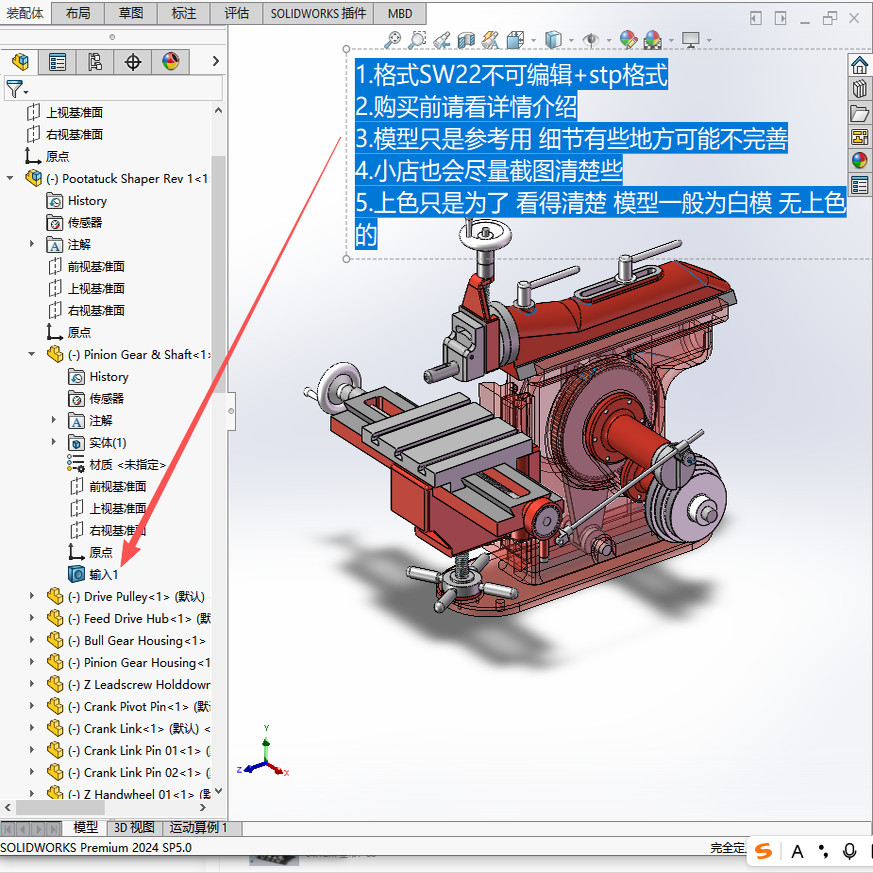Click horizontal scrollbar right arrow in tree
The image size is (873, 873).
pos(203,807)
